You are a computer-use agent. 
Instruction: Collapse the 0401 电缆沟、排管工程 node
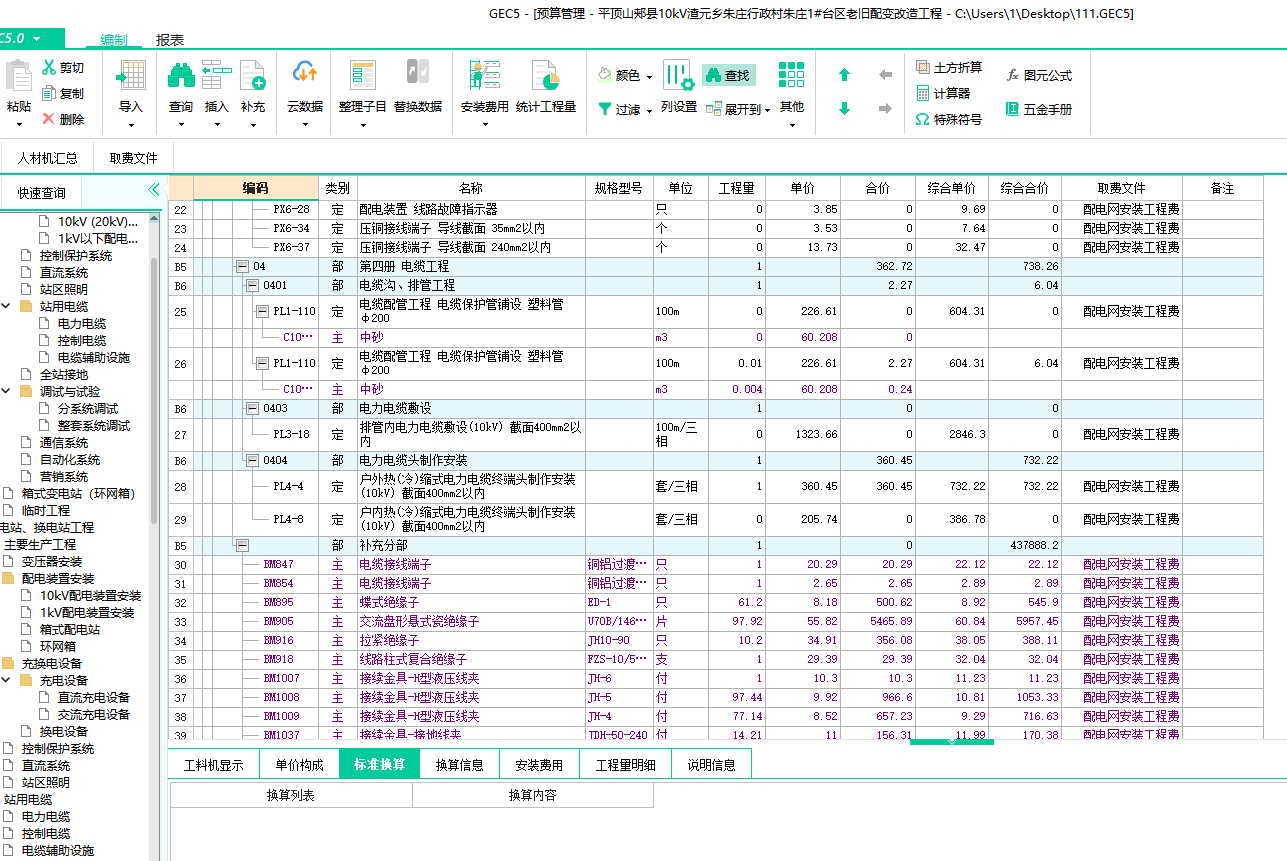tap(252, 286)
